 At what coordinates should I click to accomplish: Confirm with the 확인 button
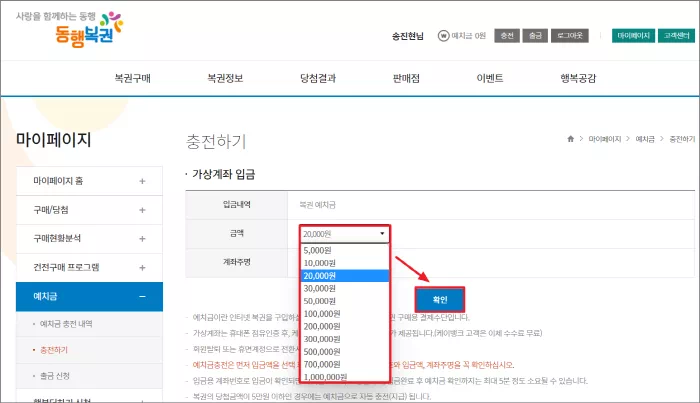coord(440,299)
